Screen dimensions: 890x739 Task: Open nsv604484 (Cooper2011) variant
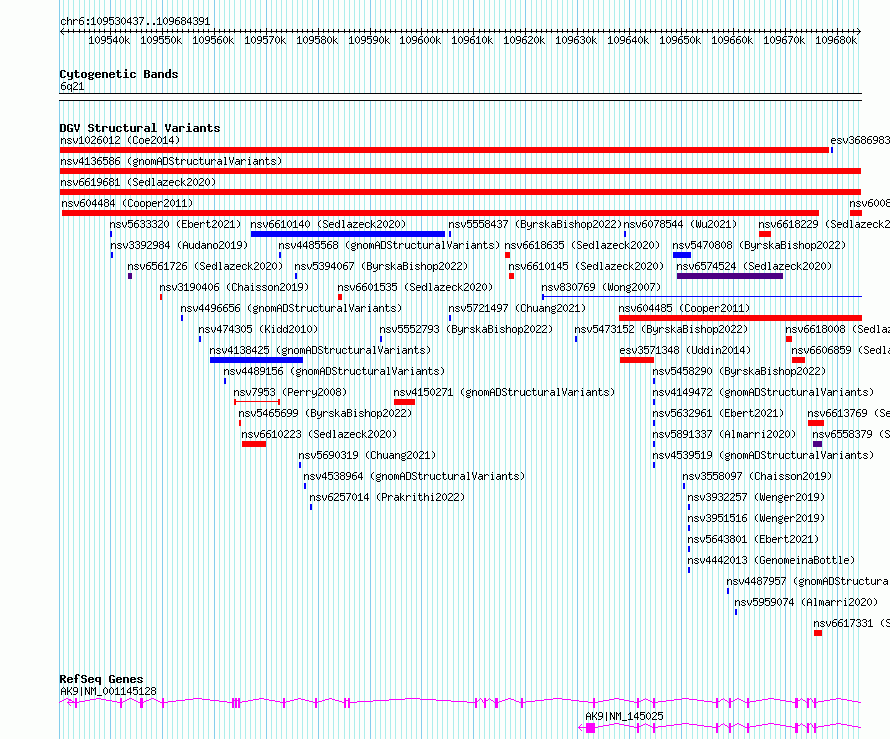coord(127,203)
